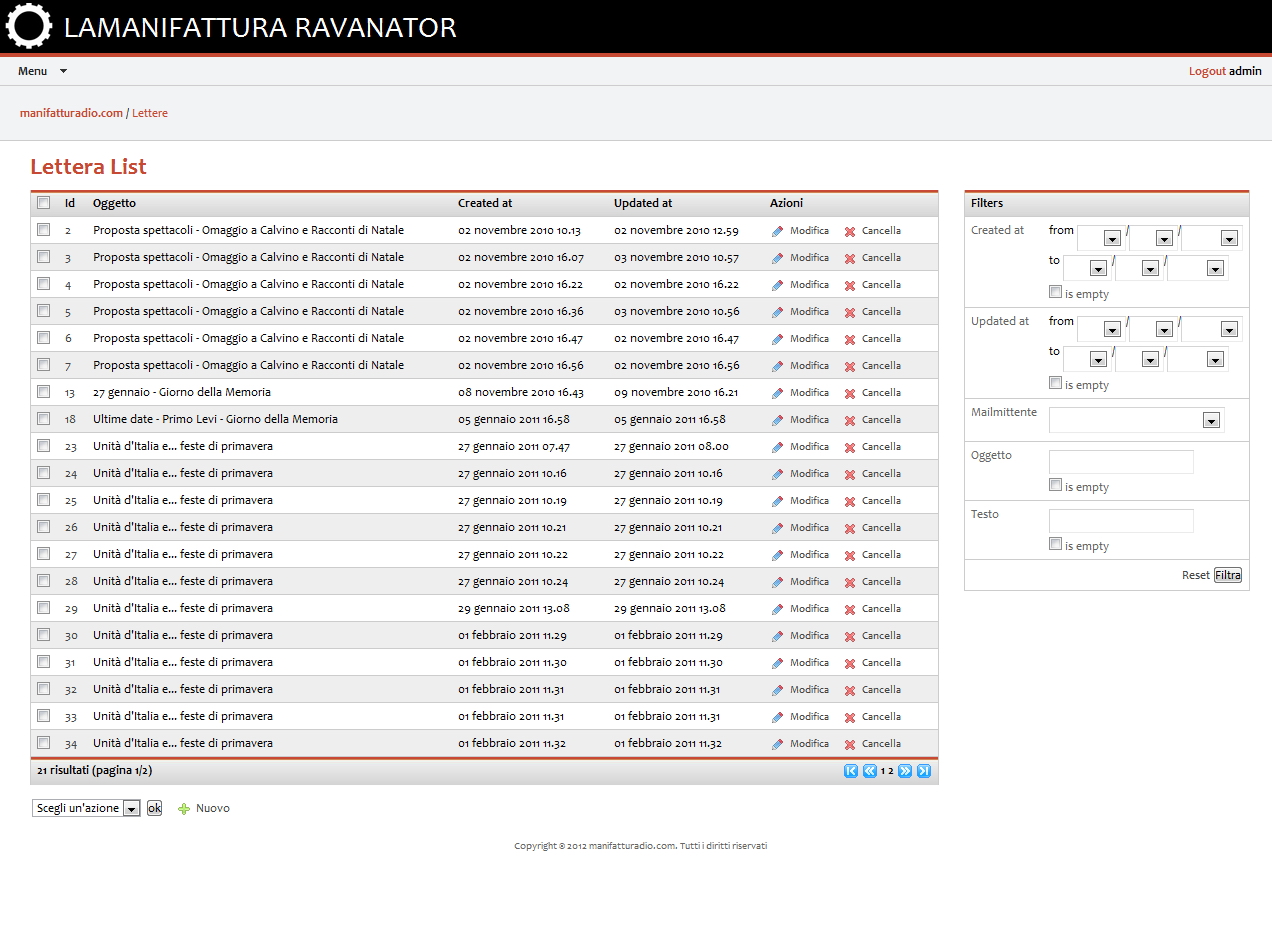
Task: Click the first-page navigation icon
Action: coord(851,770)
